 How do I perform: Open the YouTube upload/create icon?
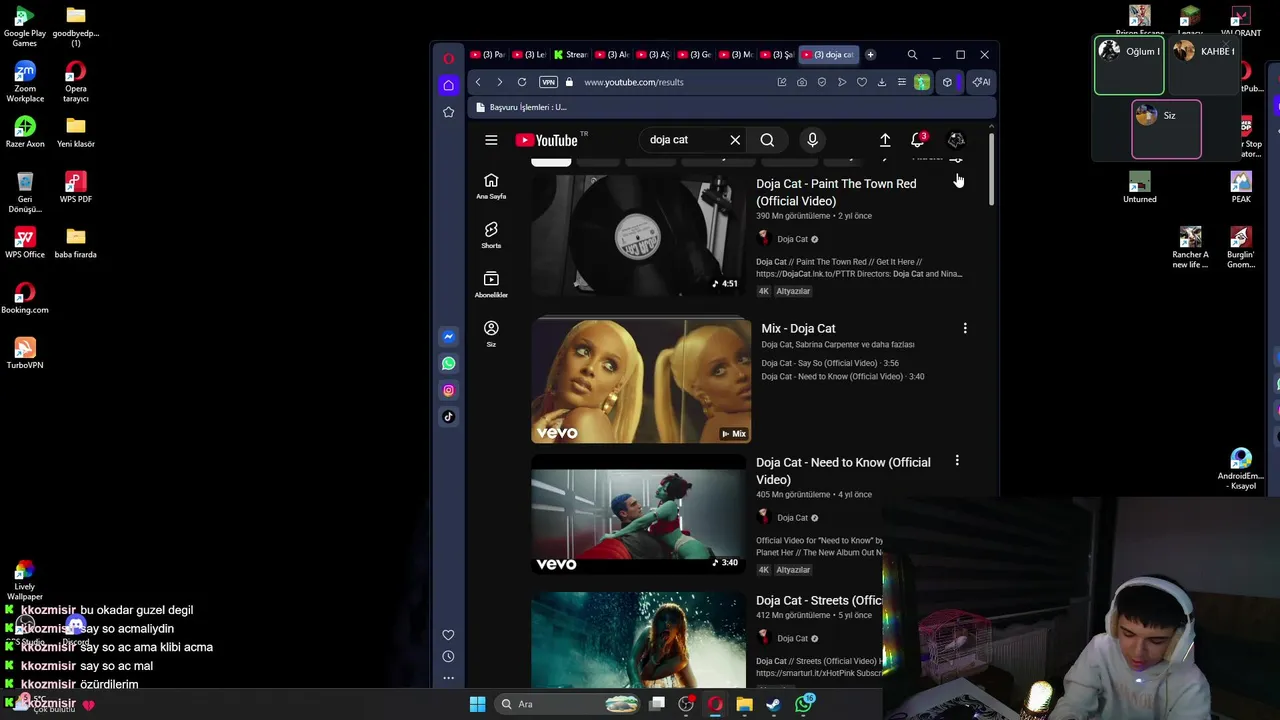[x=885, y=140]
